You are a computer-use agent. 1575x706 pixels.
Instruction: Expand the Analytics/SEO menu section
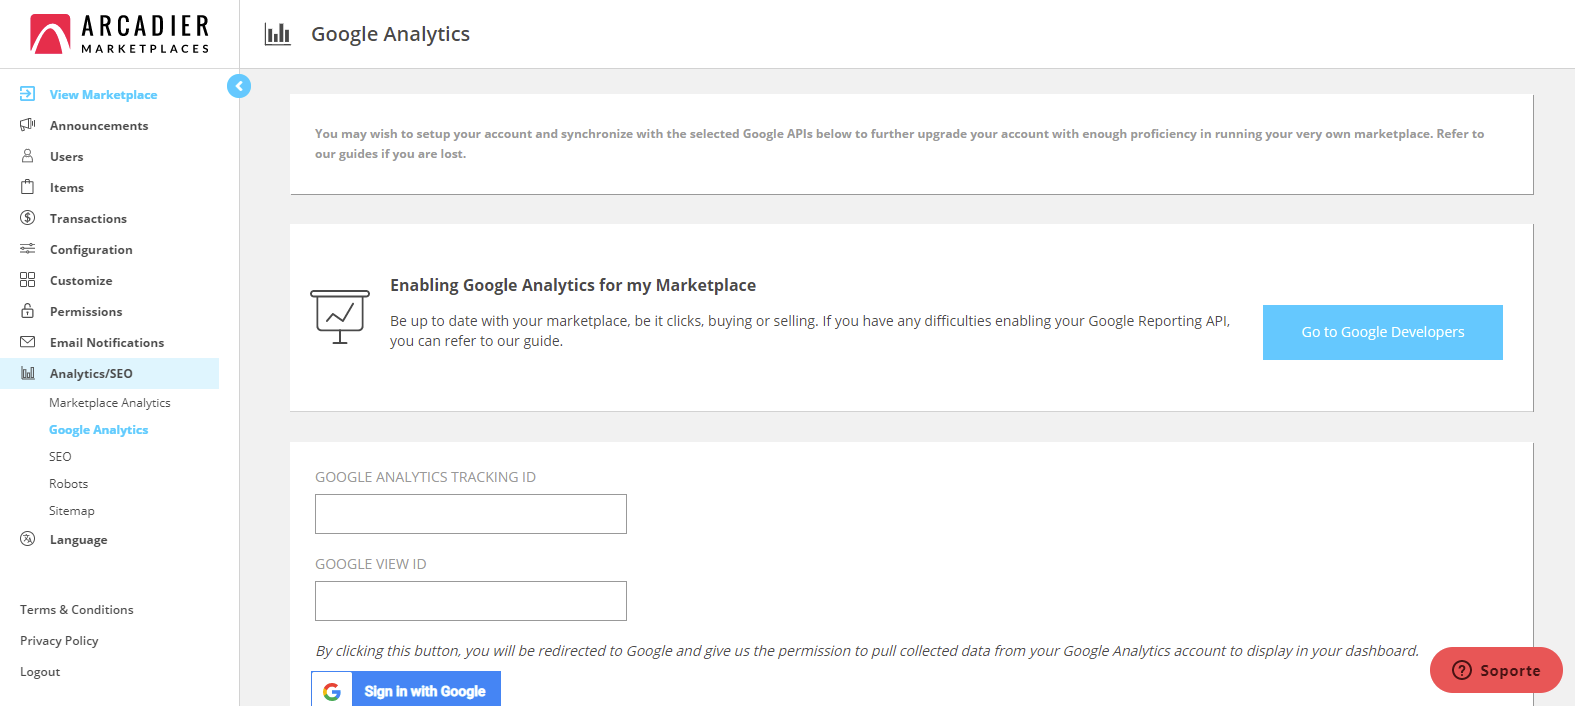tap(91, 373)
